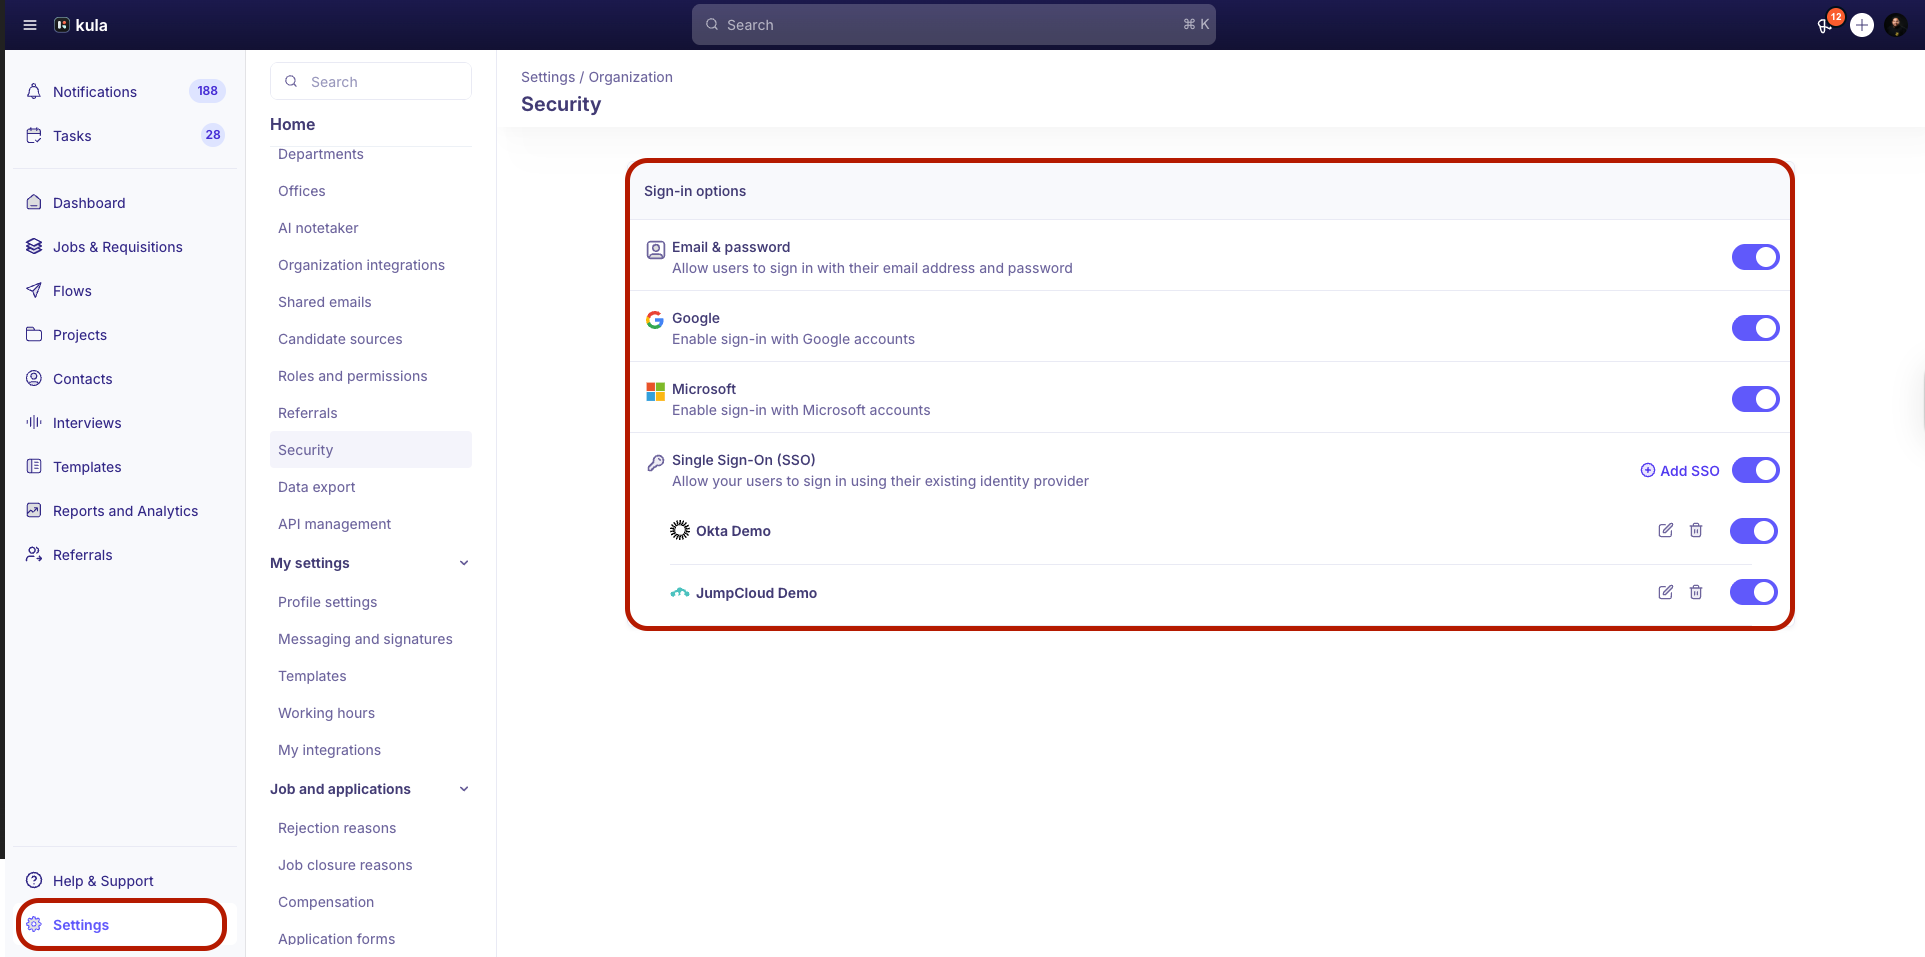The width and height of the screenshot is (1925, 957).
Task: Switch off Microsoft sign-in toggle
Action: 1756,399
